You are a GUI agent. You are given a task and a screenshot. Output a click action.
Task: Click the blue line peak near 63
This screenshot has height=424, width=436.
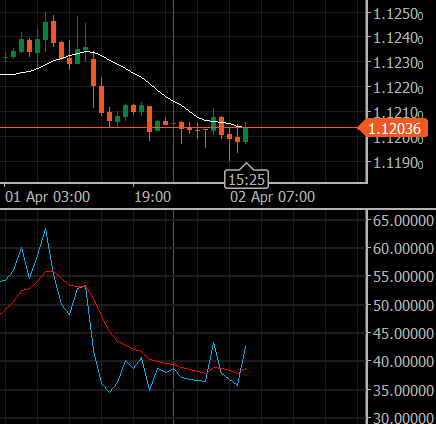(46, 229)
